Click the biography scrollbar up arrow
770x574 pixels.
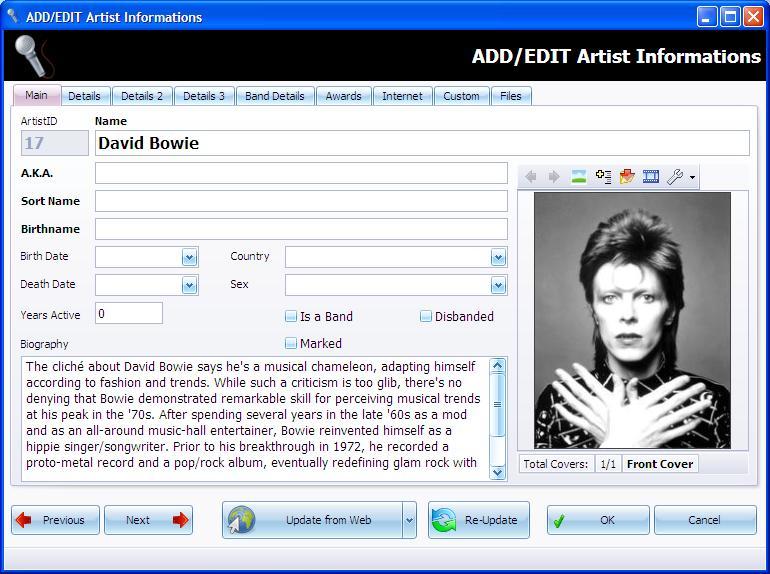pos(498,365)
